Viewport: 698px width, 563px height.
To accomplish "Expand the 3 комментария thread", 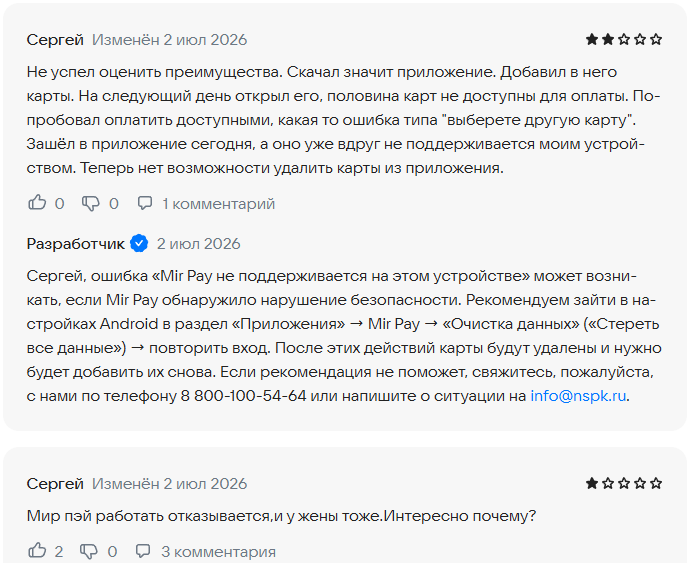I will [x=218, y=552].
